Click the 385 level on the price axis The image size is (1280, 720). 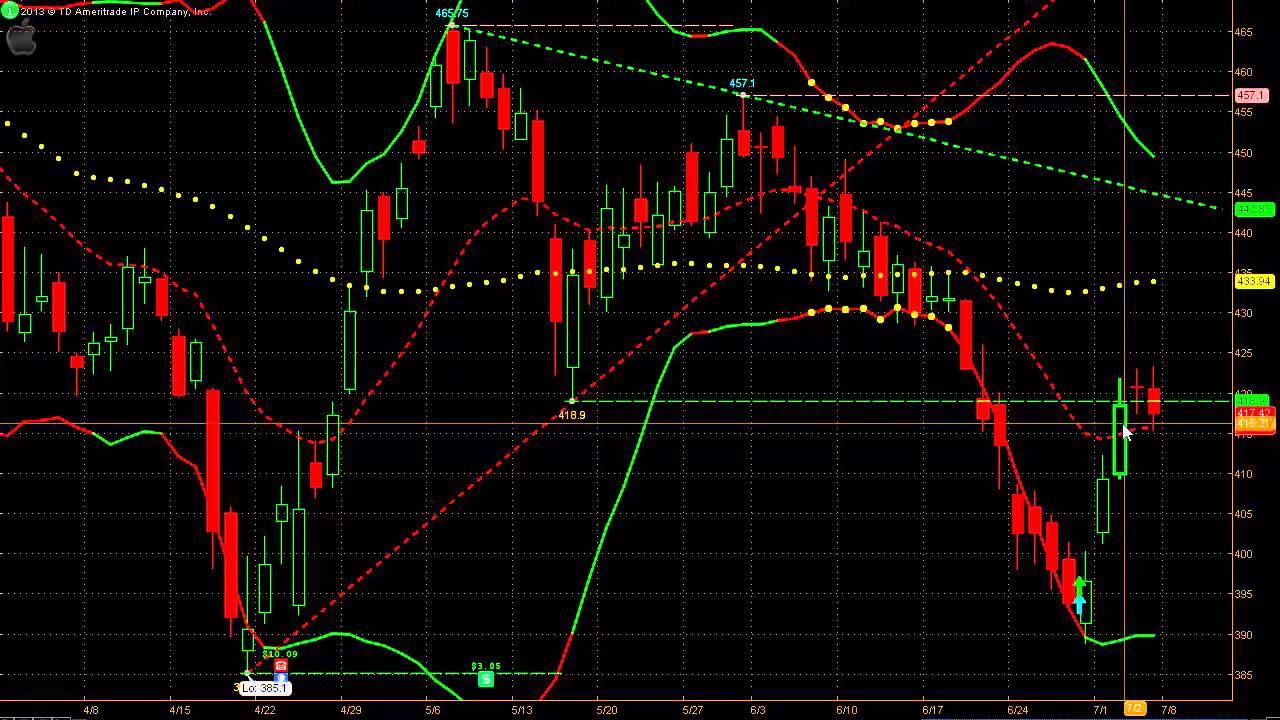(1243, 675)
